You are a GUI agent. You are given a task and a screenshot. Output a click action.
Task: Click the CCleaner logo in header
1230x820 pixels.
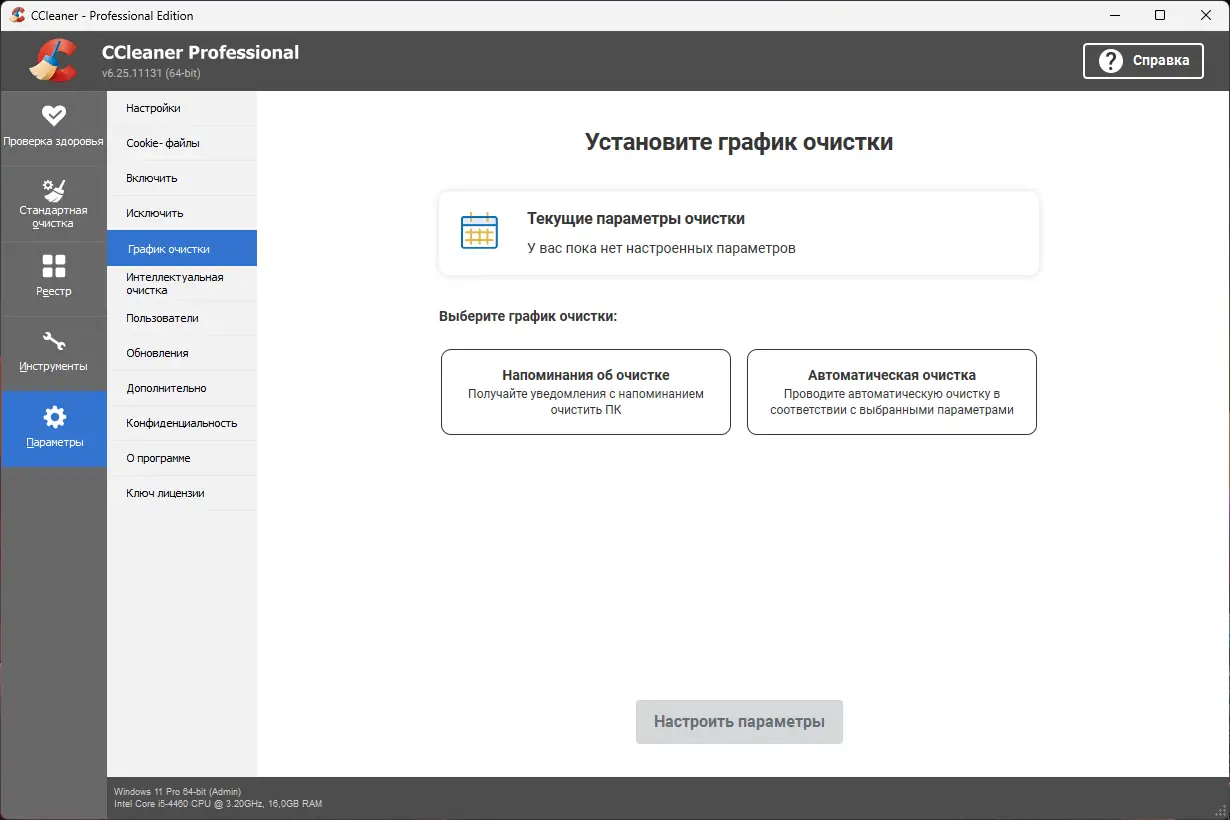53,60
